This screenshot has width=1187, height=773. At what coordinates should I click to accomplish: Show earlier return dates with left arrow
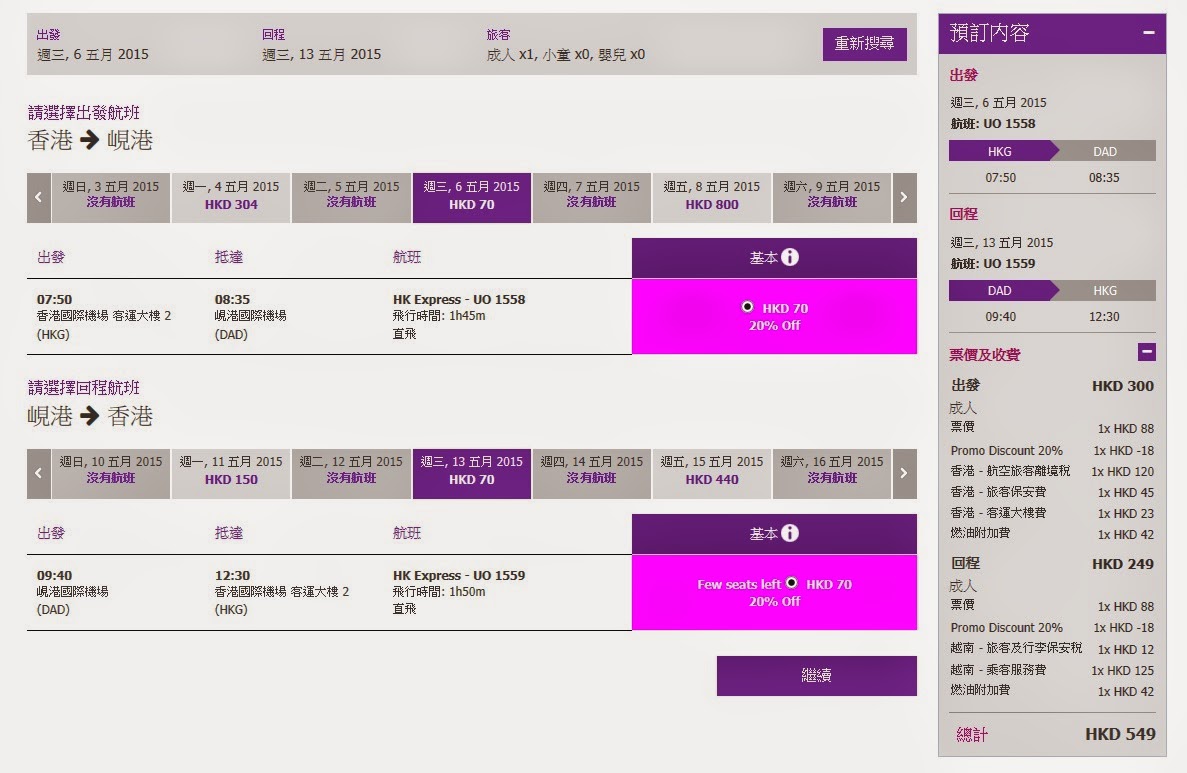click(39, 473)
